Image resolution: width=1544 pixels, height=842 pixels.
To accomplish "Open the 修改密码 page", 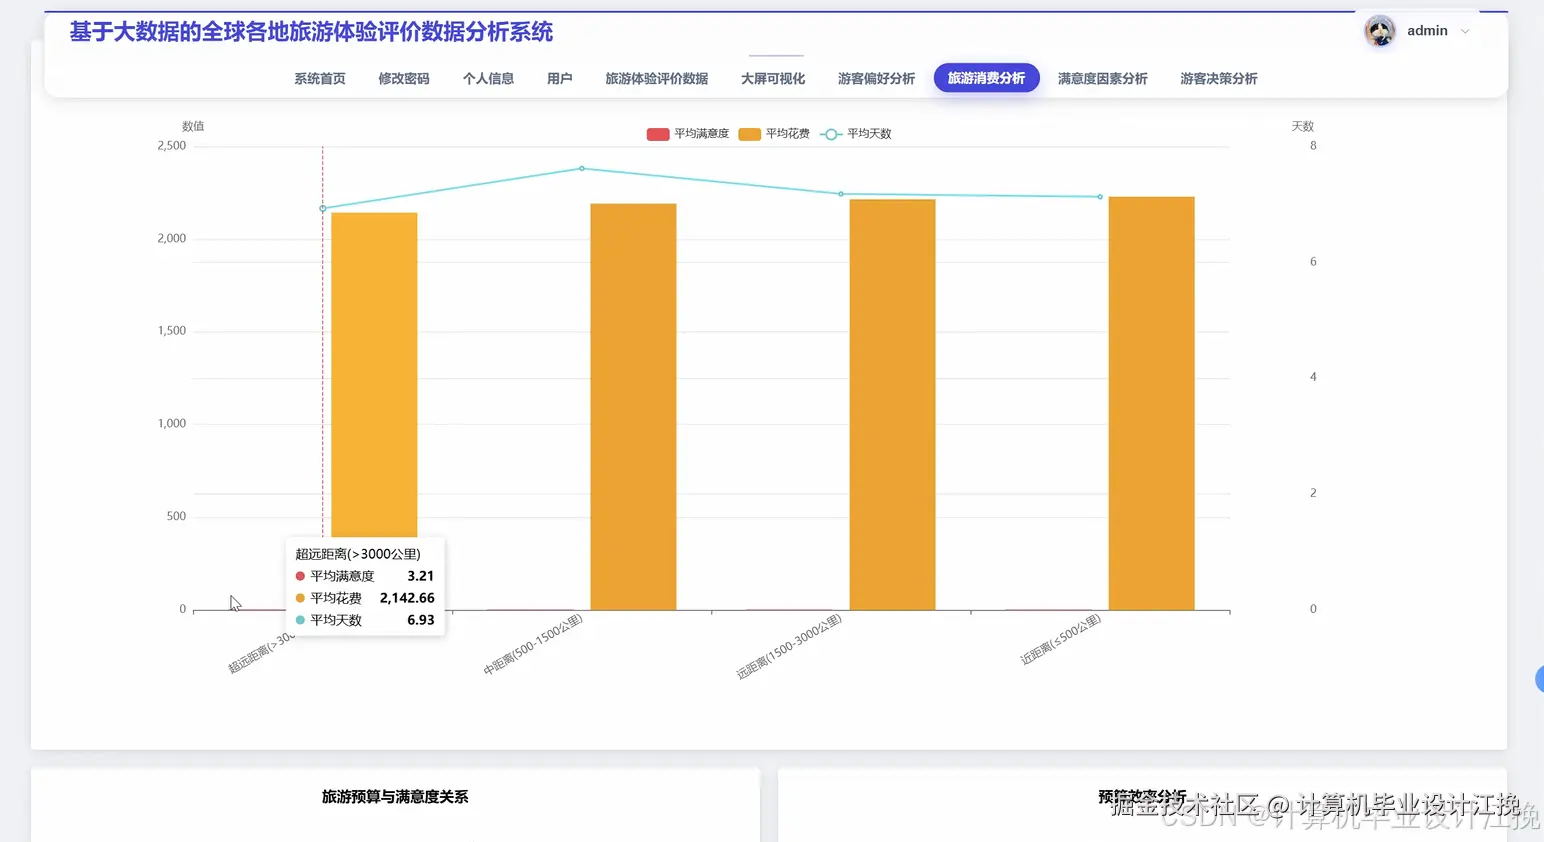I will tap(403, 78).
